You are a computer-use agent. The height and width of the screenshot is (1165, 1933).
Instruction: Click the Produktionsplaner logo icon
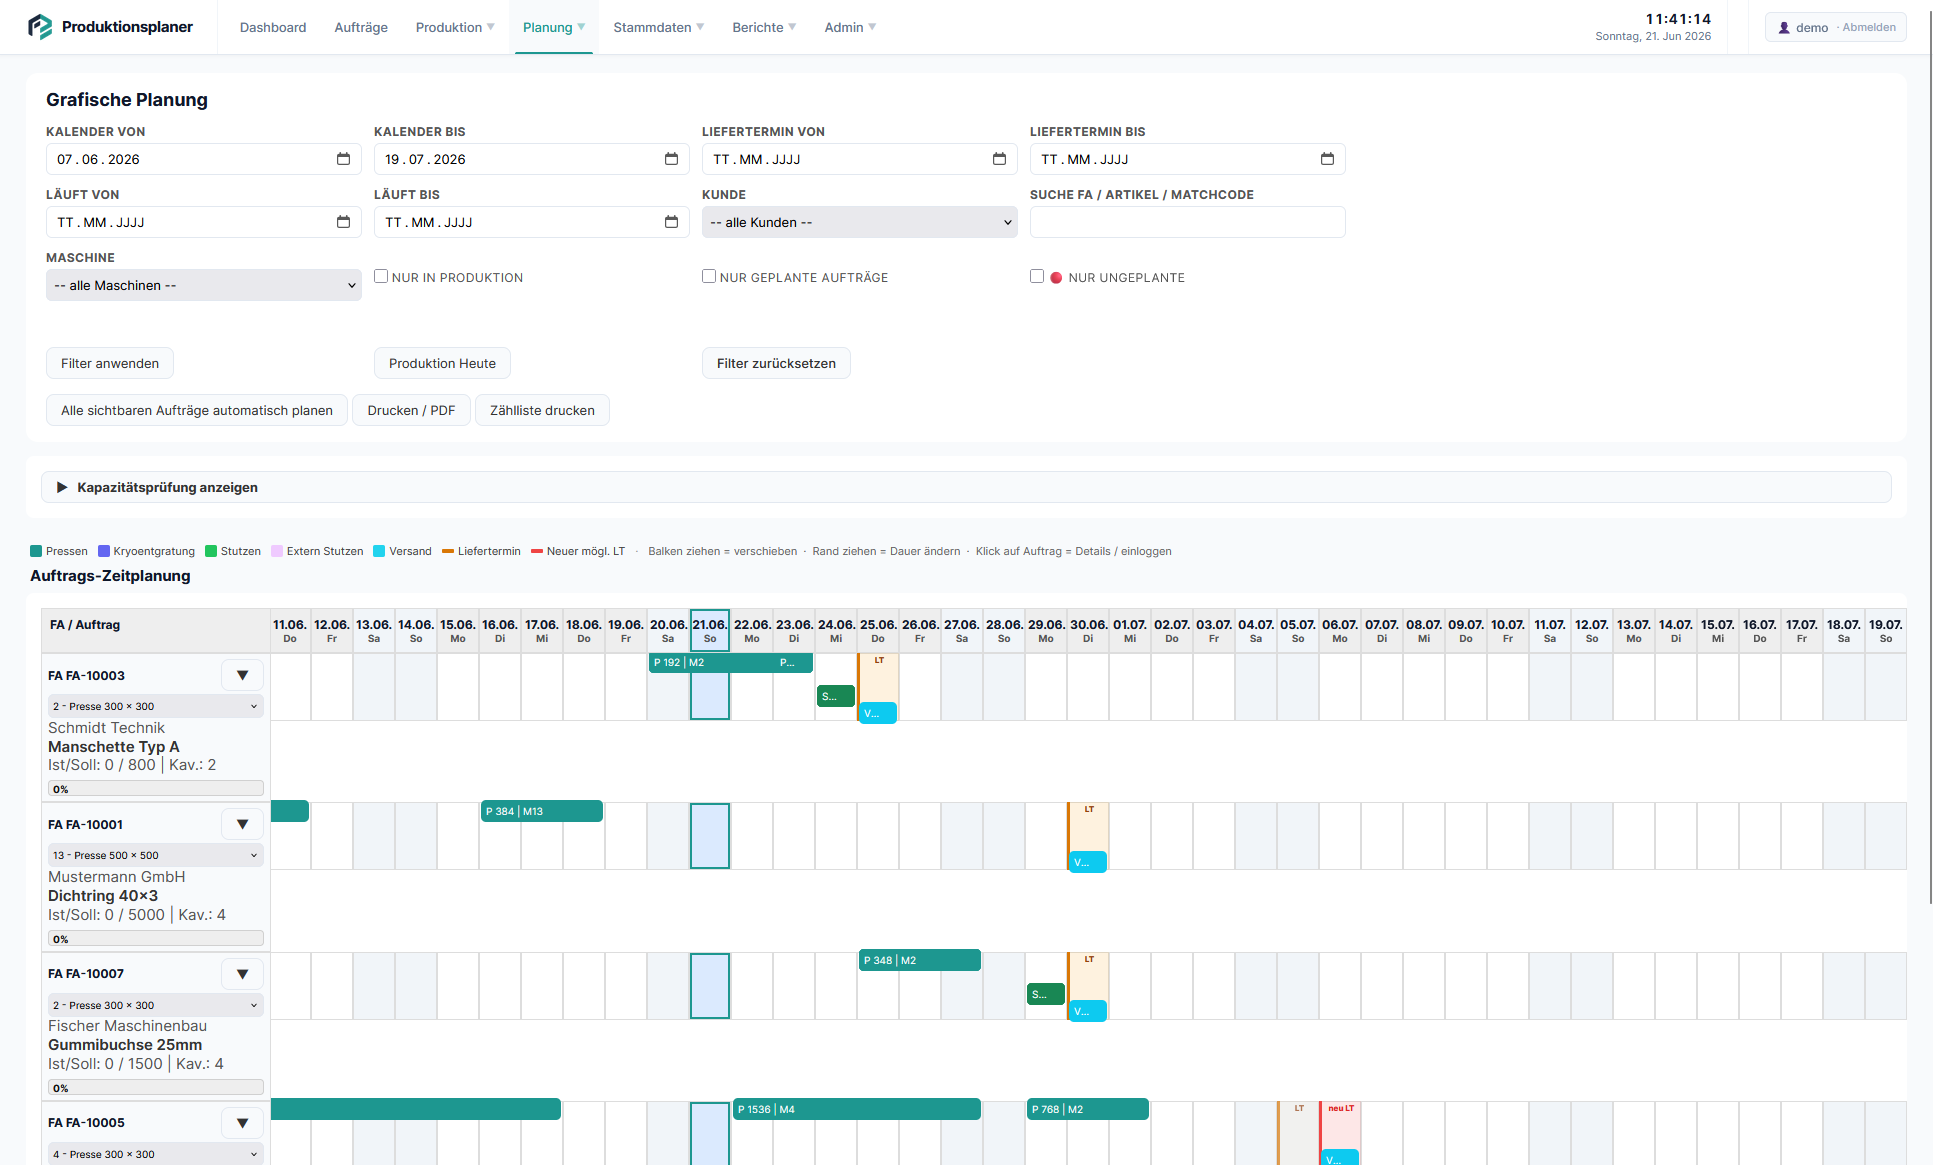[40, 27]
